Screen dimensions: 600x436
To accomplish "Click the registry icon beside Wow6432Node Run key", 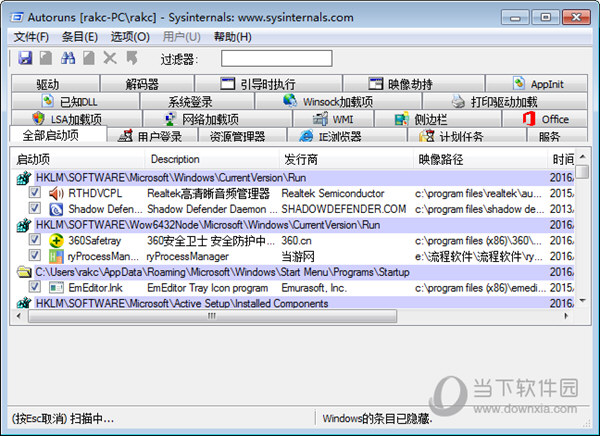I will (24, 225).
